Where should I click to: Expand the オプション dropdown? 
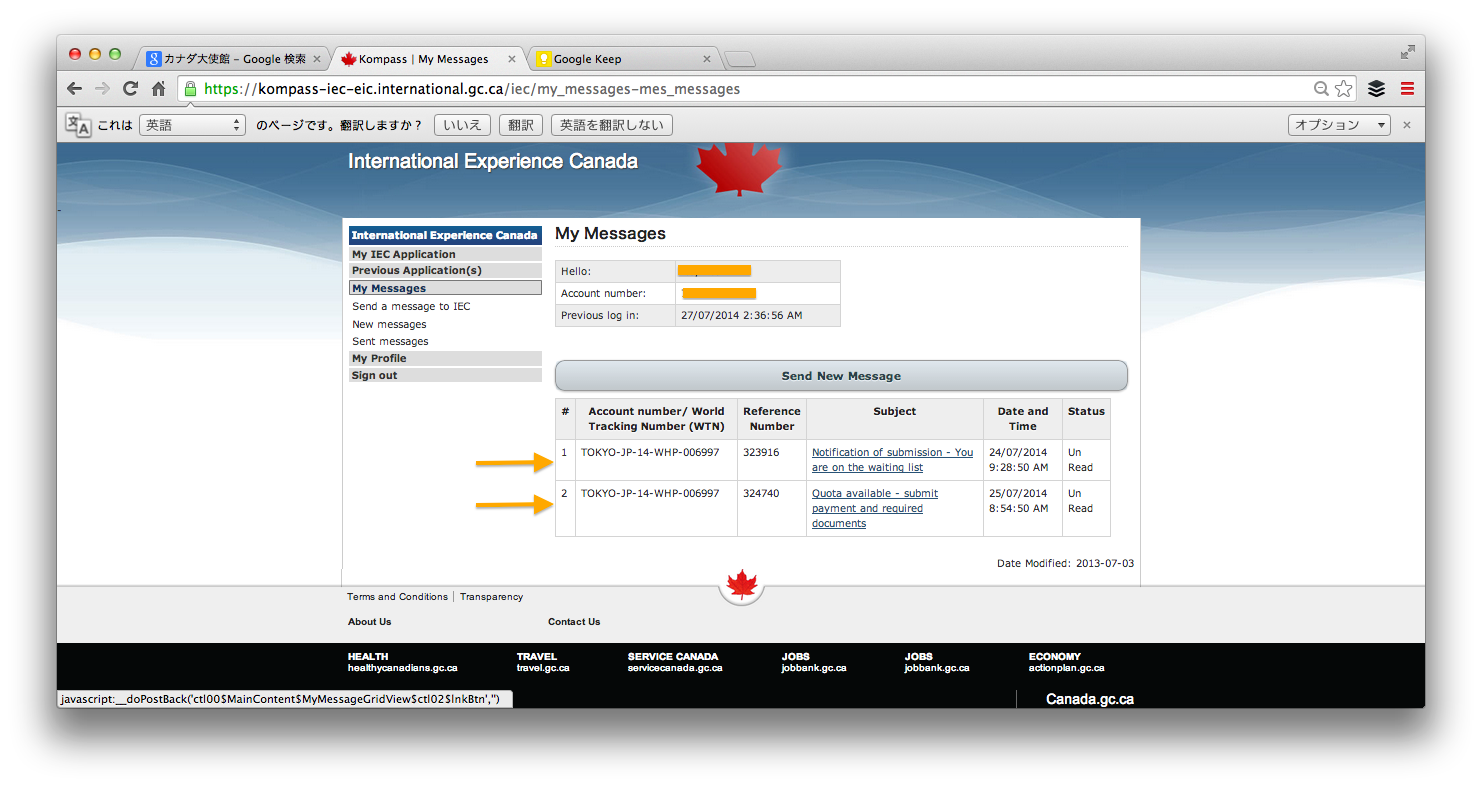click(x=1339, y=125)
